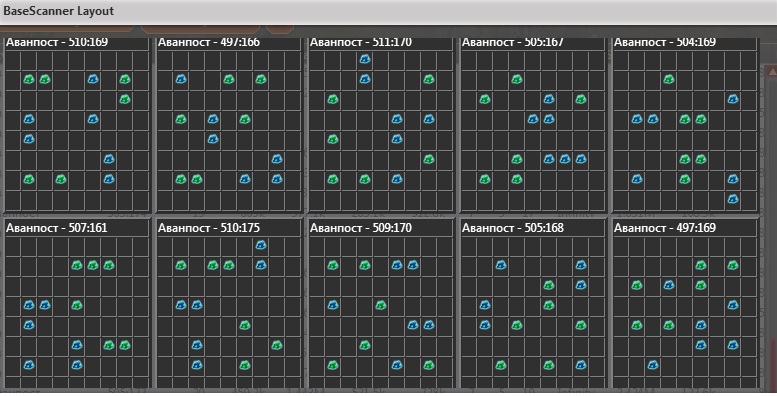The image size is (777, 396).
Task: Click the Аванпост - 505:167 panel title
Action: (513, 43)
